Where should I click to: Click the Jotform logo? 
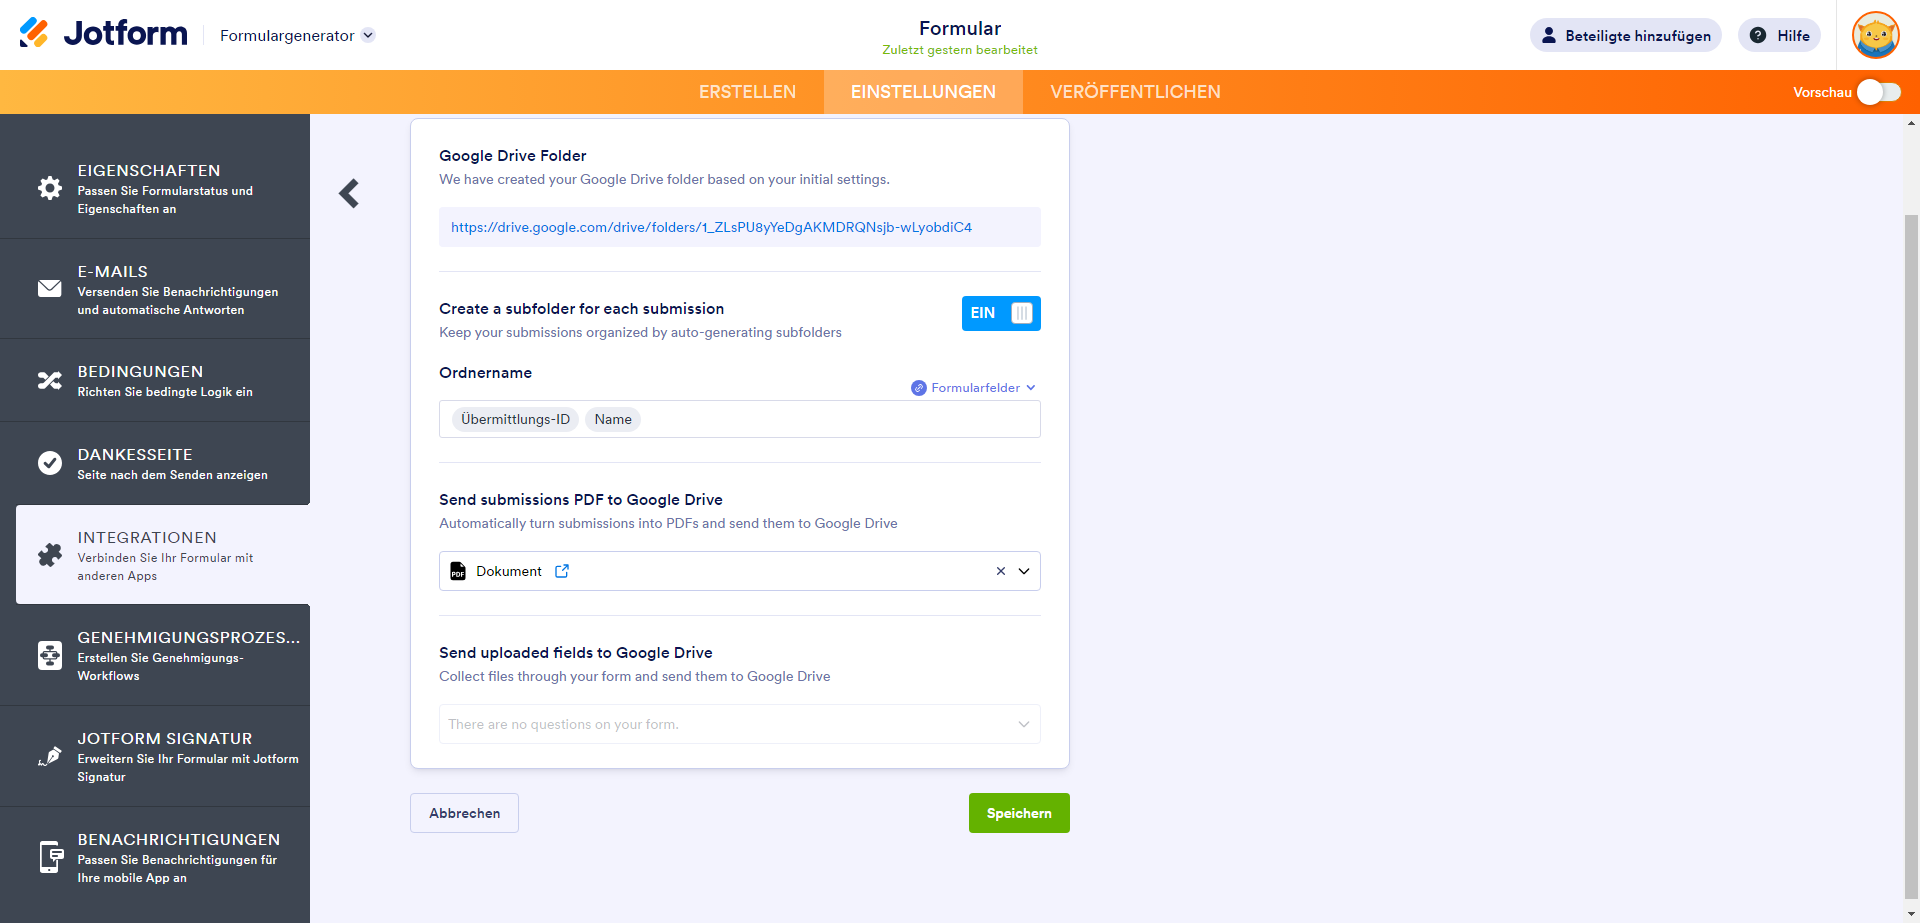[x=104, y=34]
